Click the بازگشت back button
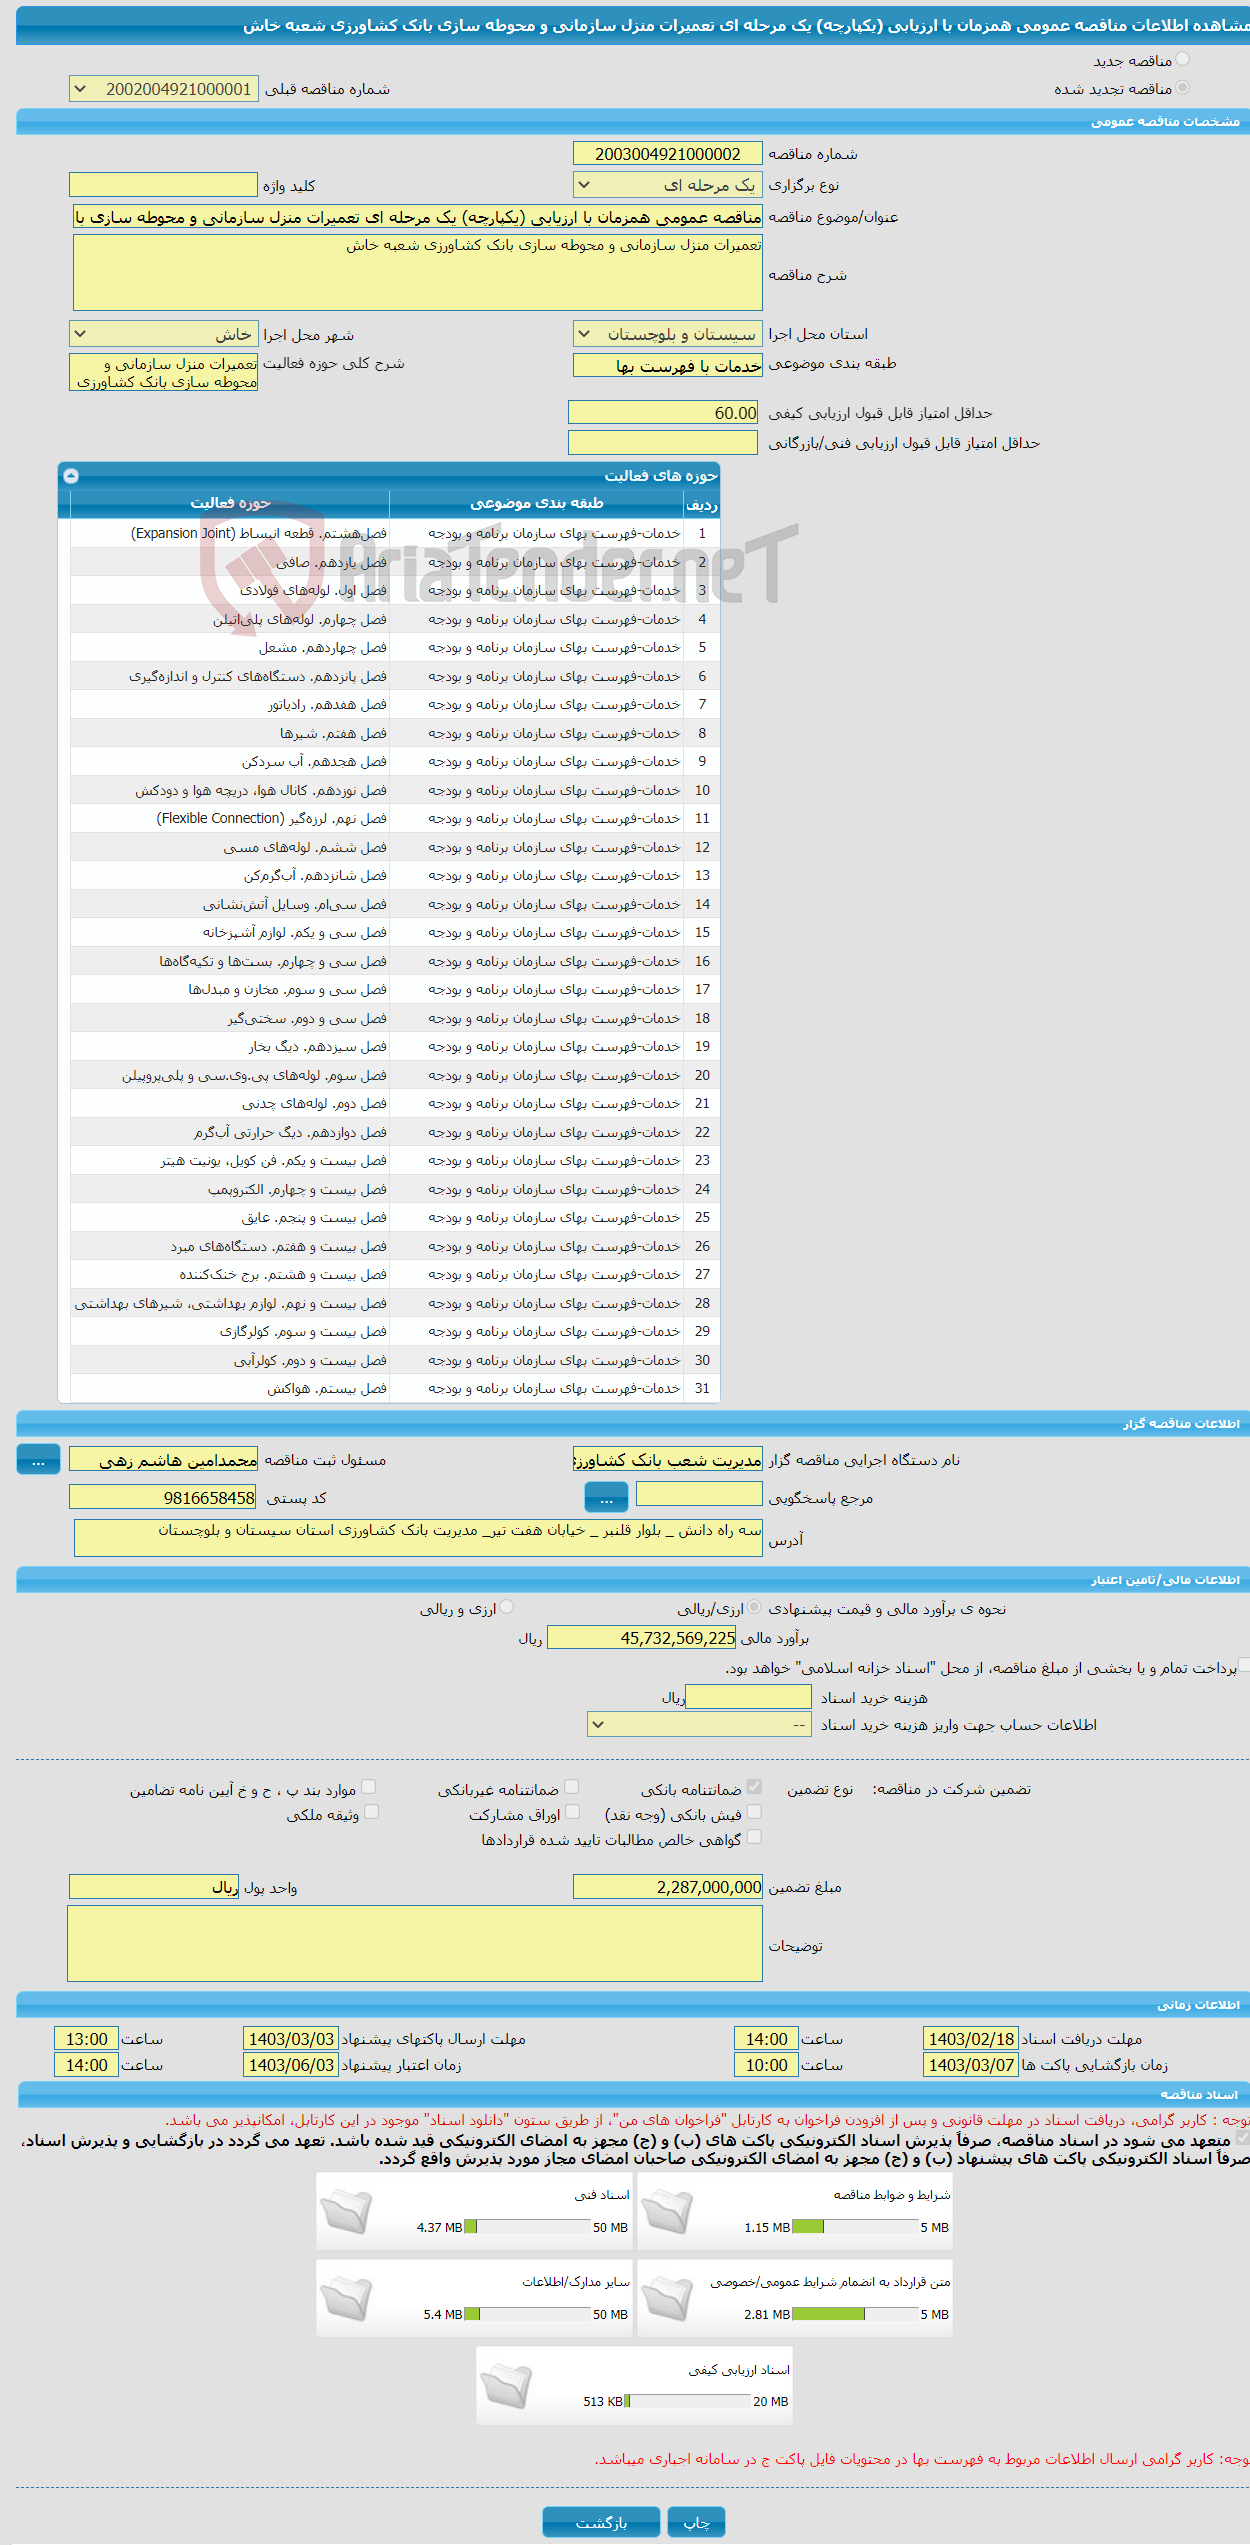The height and width of the screenshot is (2545, 1250). 602,2522
